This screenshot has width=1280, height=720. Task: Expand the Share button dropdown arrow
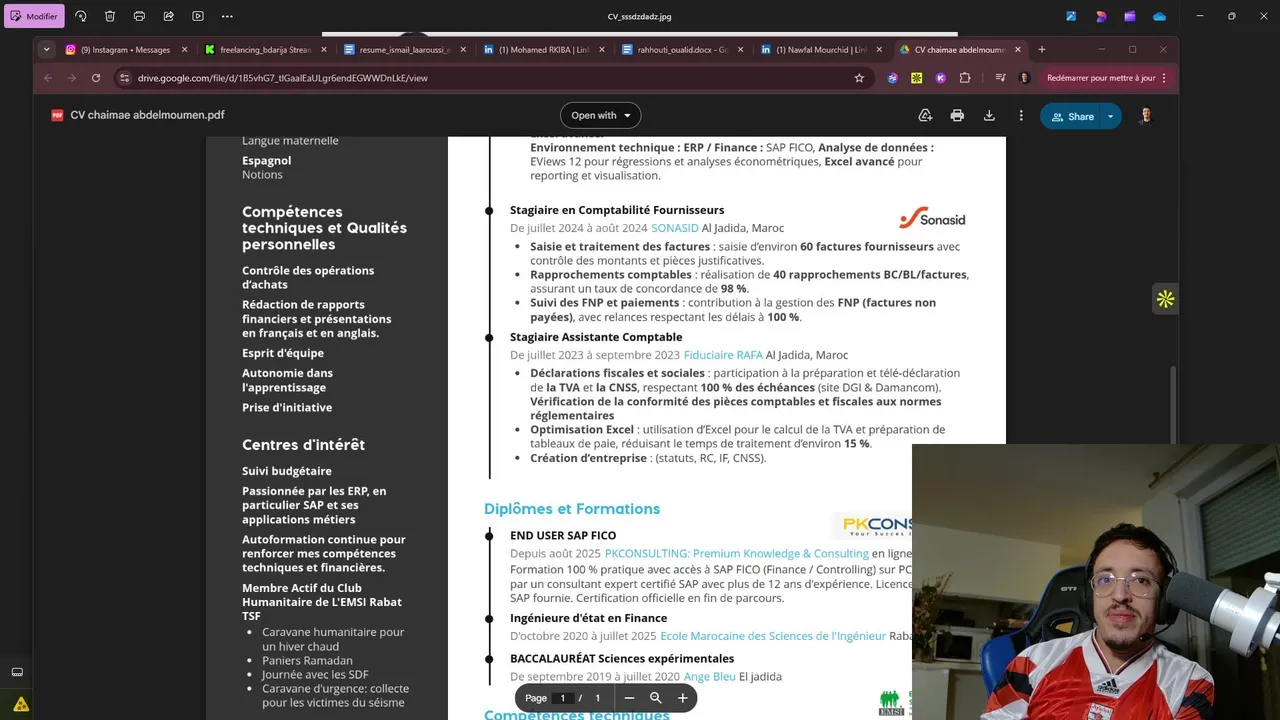(1110, 116)
